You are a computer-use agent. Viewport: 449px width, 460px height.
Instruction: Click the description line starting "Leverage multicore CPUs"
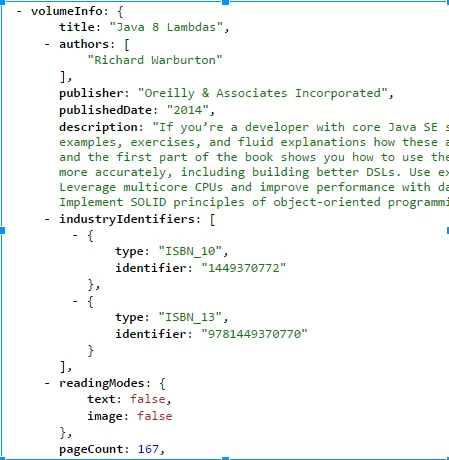point(254,187)
